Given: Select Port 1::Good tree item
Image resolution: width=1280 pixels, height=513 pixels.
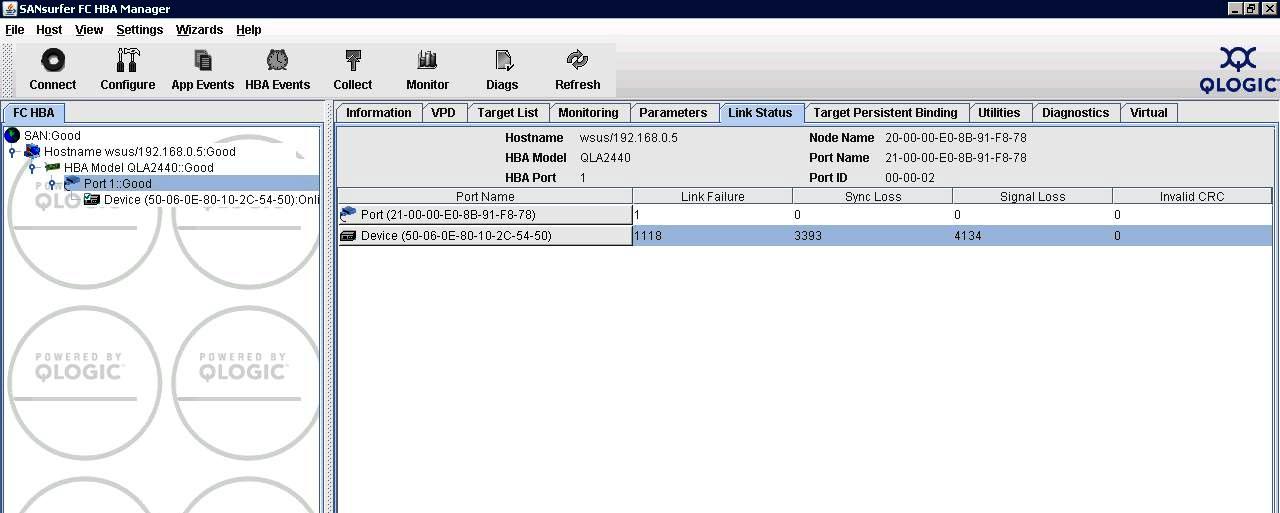Looking at the screenshot, I should pos(118,183).
